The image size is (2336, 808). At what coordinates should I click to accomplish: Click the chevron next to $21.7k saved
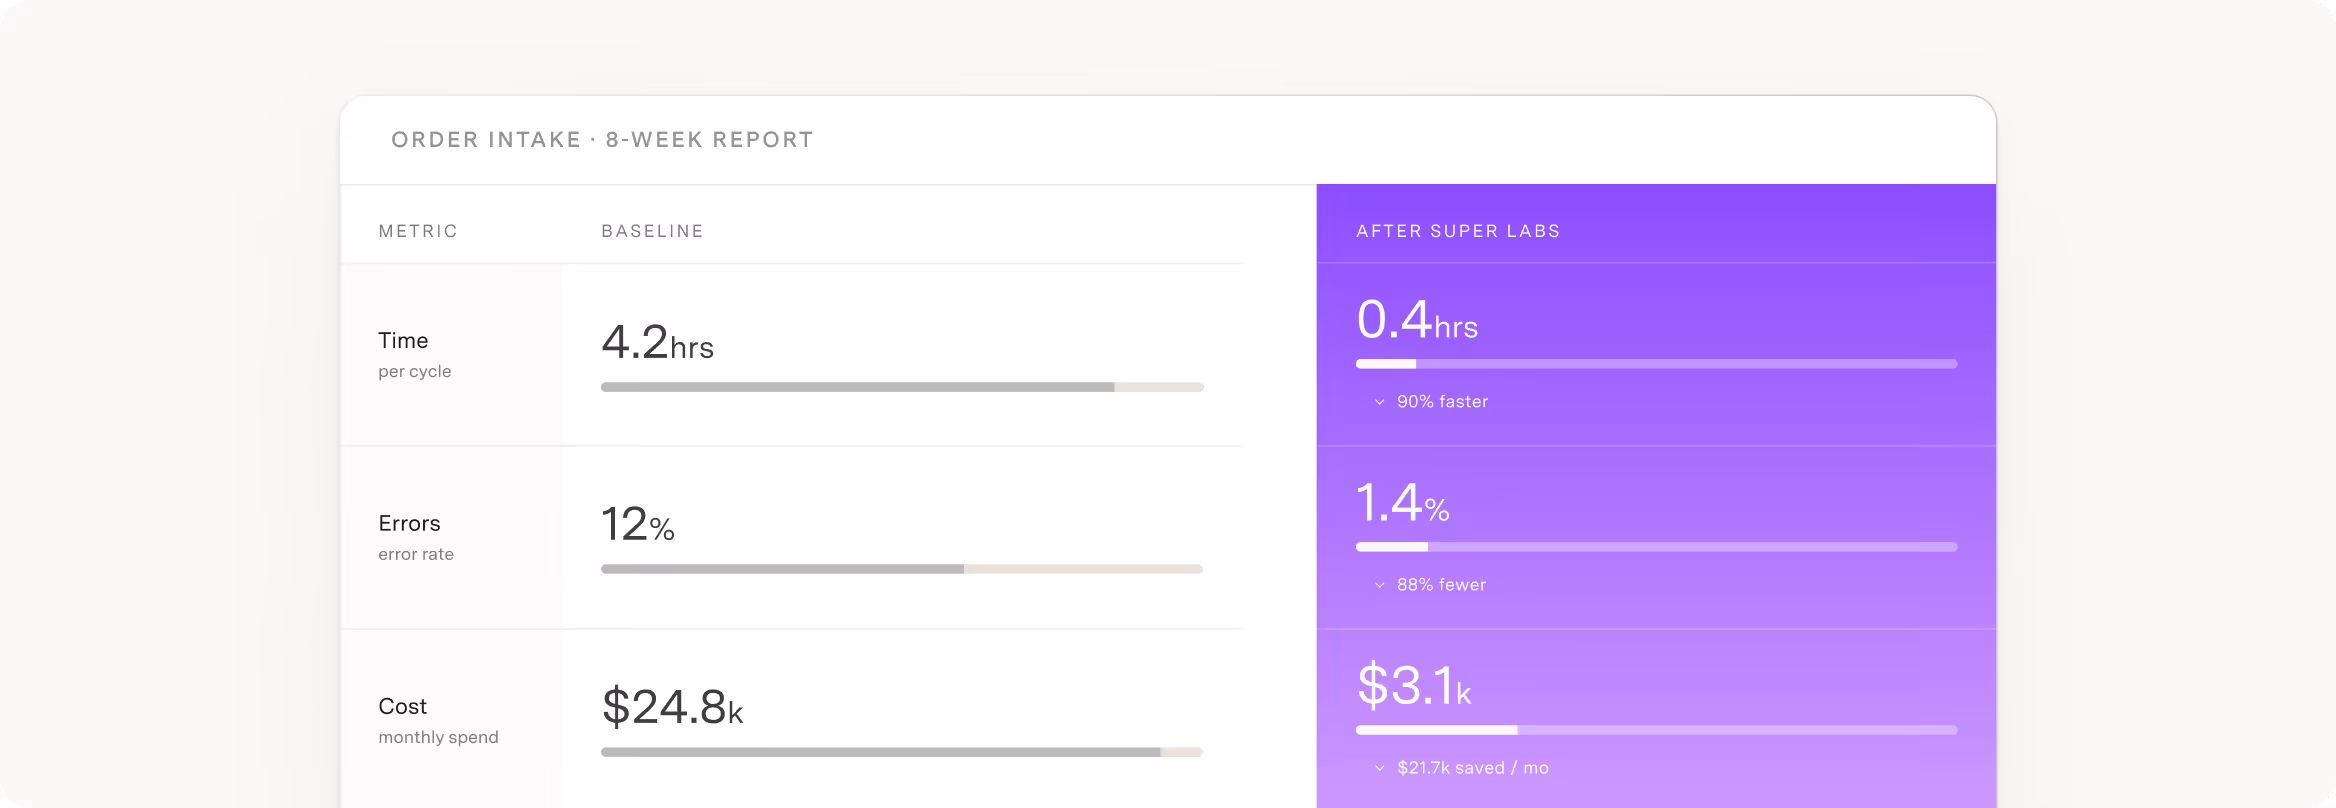[1379, 768]
